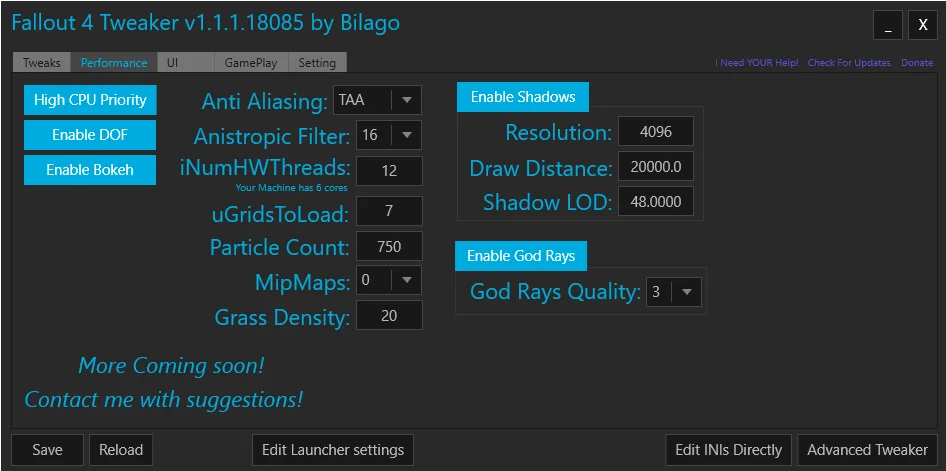Click the Fallout 4 Tweaker title text
Viewport: 946px width, 471px height.
[206, 23]
